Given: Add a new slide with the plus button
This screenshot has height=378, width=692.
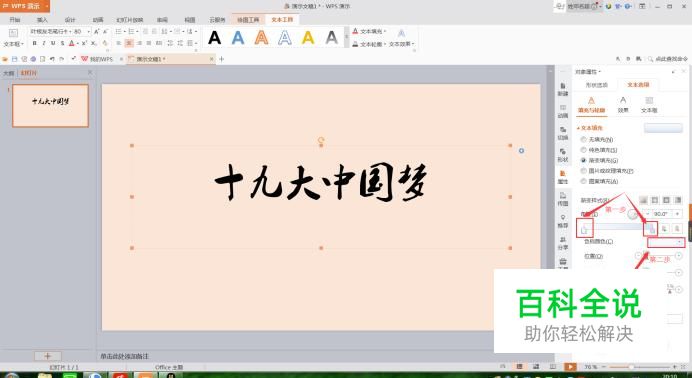Looking at the screenshot, I should click(x=48, y=356).
